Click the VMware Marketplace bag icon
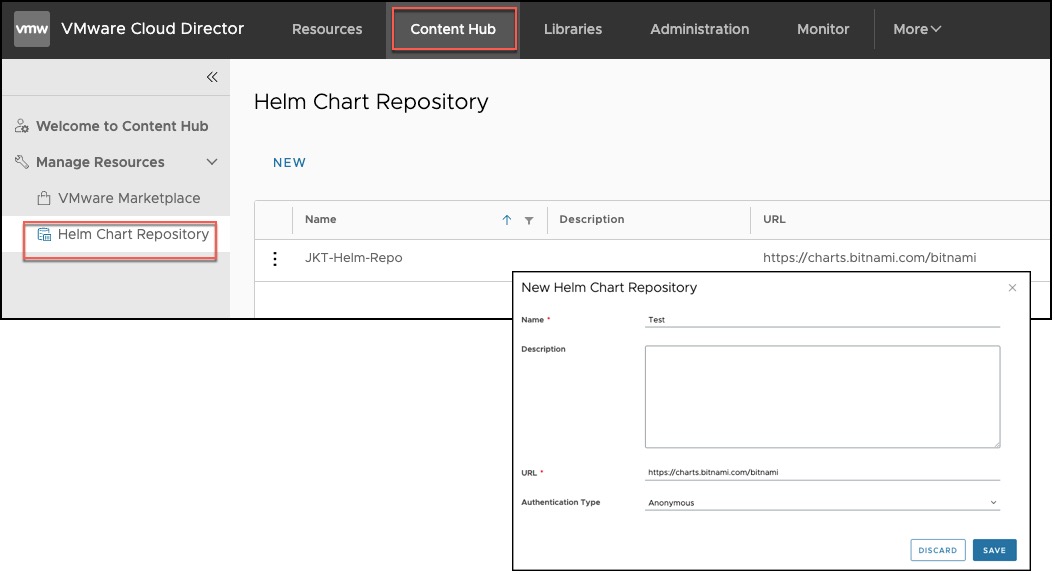 click(x=44, y=198)
